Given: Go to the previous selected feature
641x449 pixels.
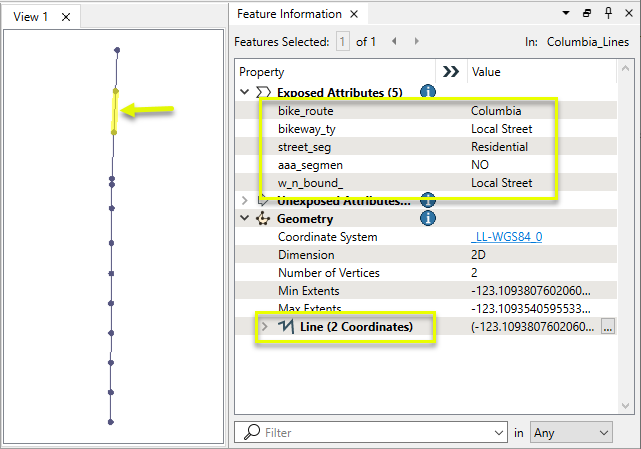Looking at the screenshot, I should coord(395,42).
